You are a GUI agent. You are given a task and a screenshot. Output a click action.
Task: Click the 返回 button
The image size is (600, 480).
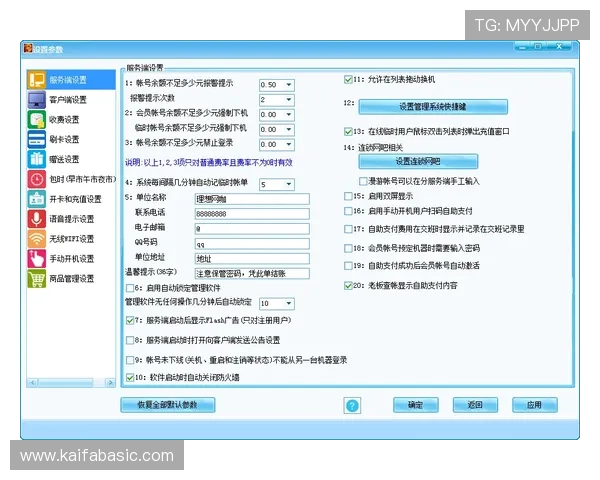(x=475, y=405)
